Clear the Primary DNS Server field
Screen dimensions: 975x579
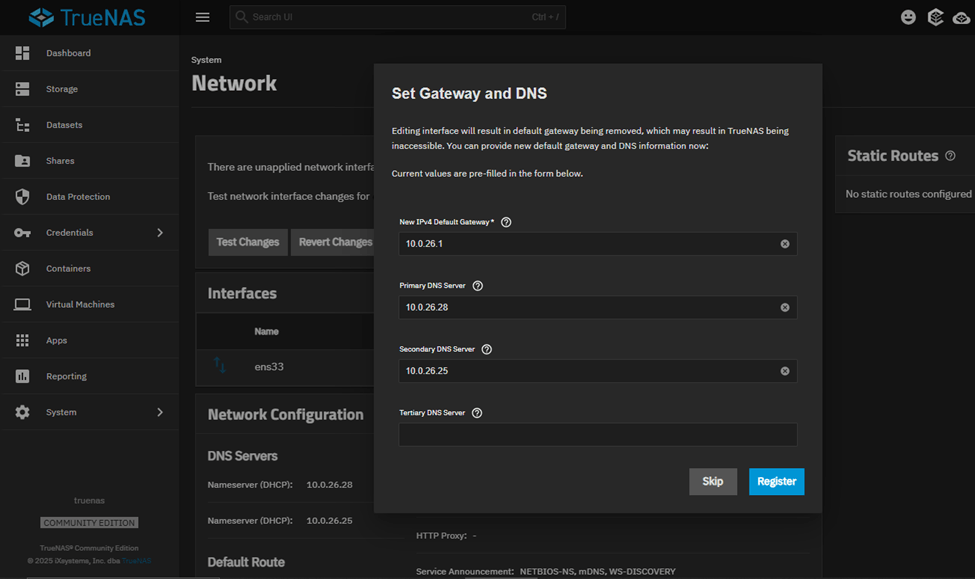pyautogui.click(x=784, y=308)
